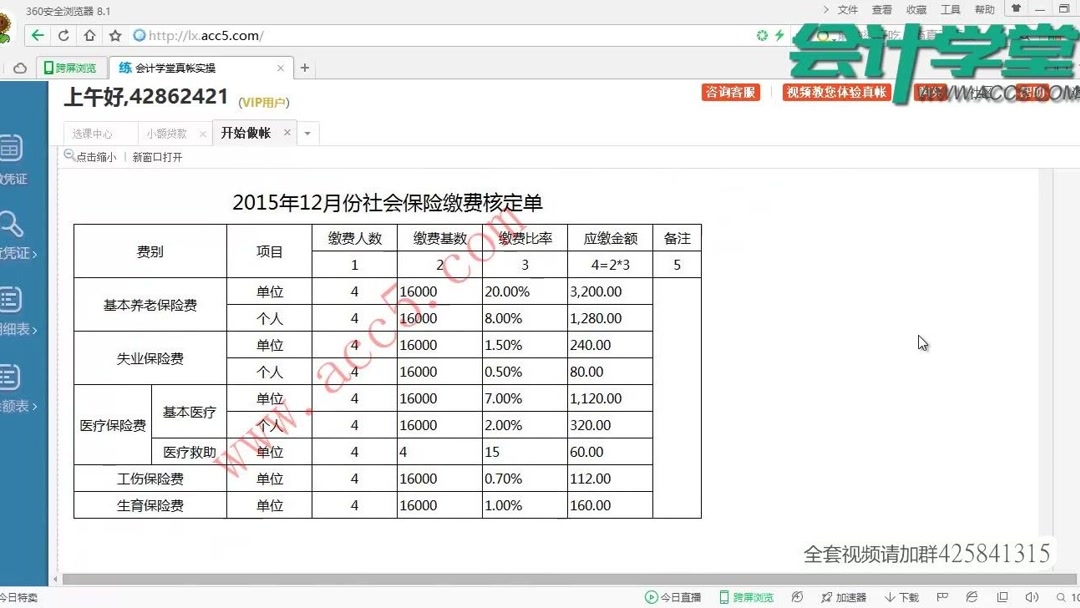Star this page using the favorites icon
Viewport: 1080px width, 608px height.
point(113,33)
